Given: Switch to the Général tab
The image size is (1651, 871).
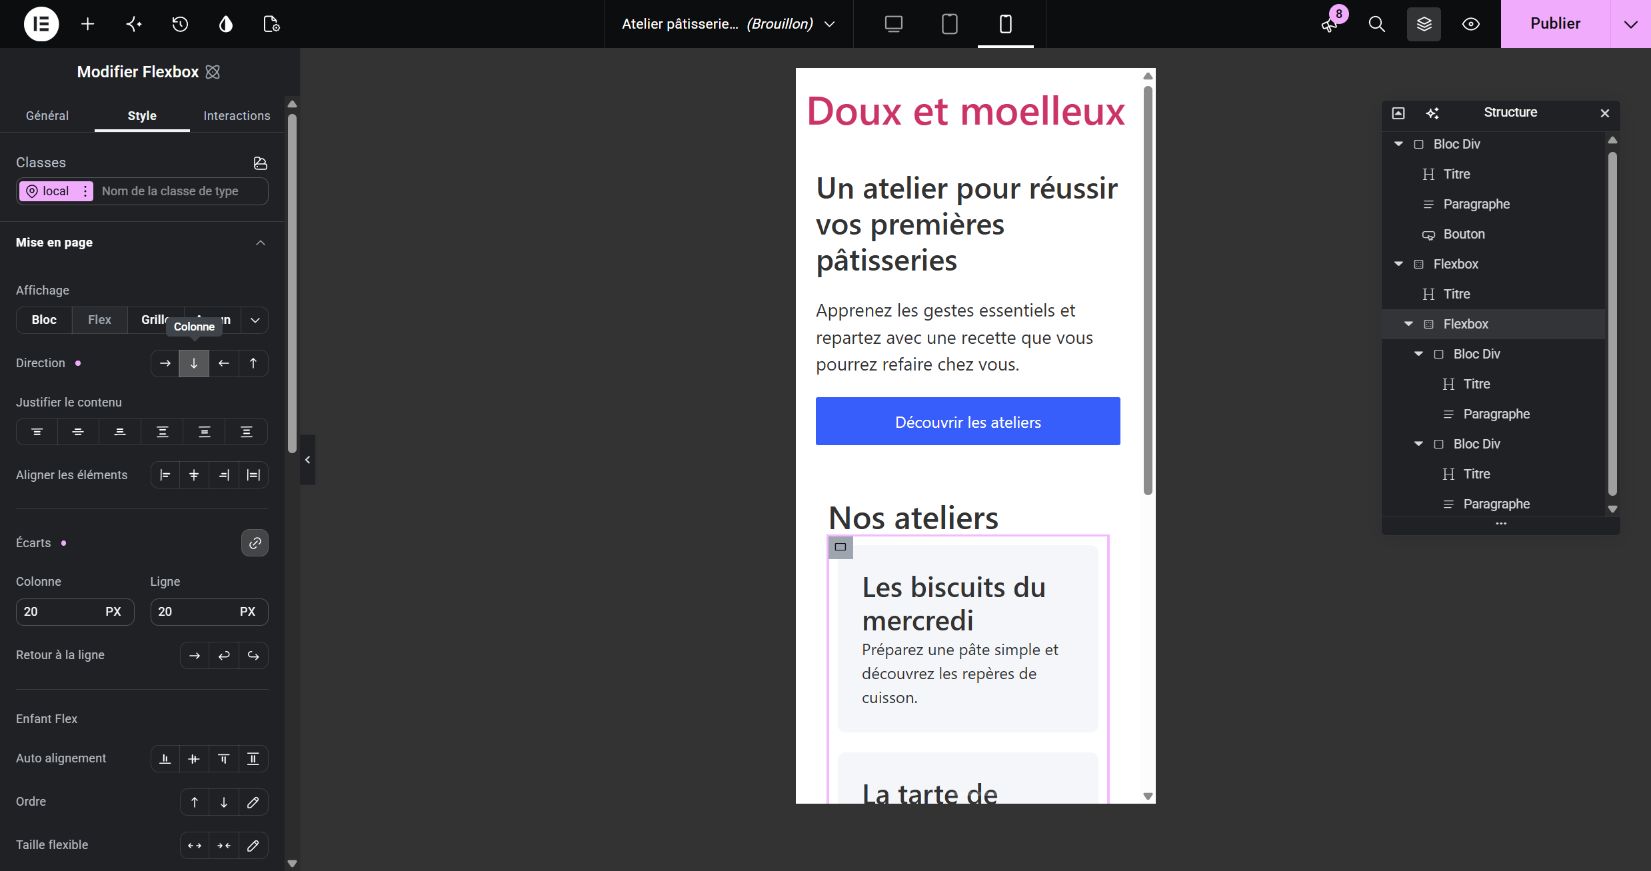Looking at the screenshot, I should tap(47, 116).
